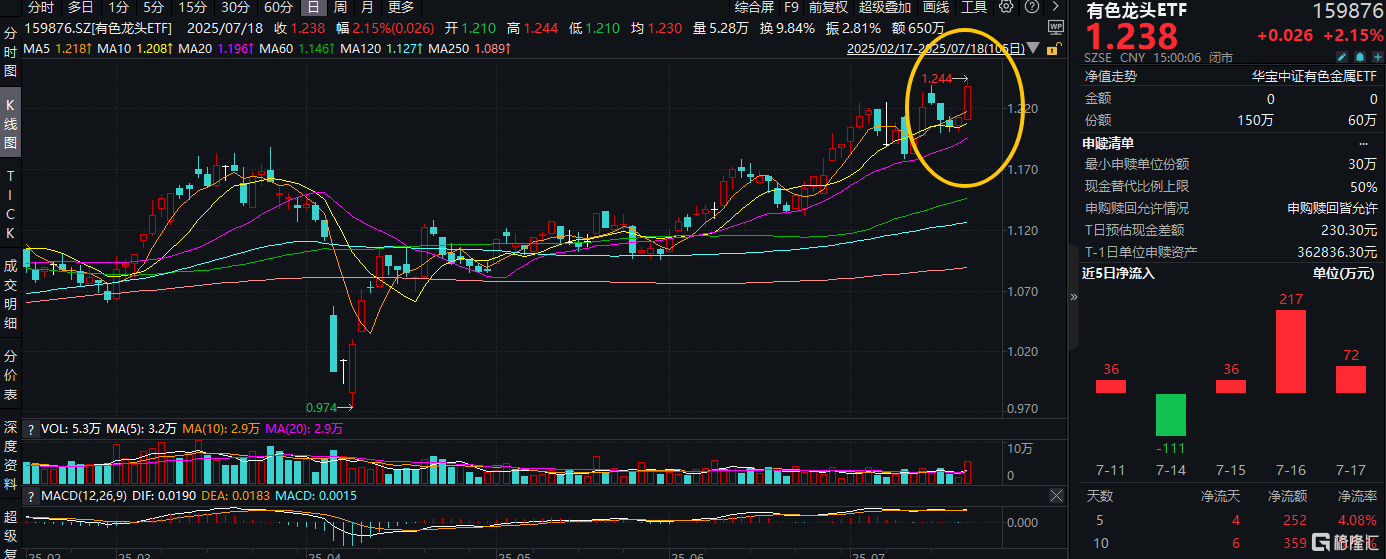1386x559 pixels.
Task: Click MA5 1.218 indicator label
Action: (x=59, y=48)
